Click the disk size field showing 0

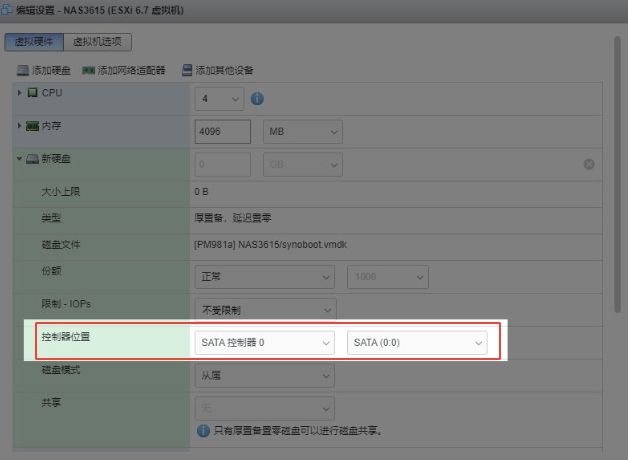[x=223, y=165]
